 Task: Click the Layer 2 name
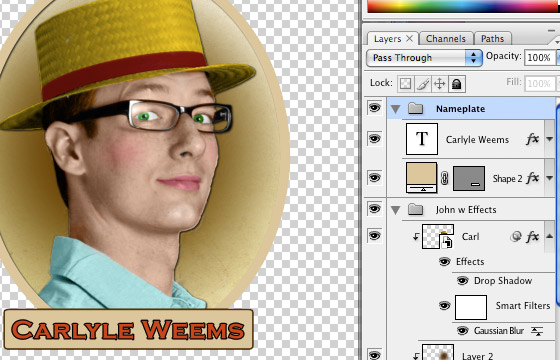tap(477, 356)
